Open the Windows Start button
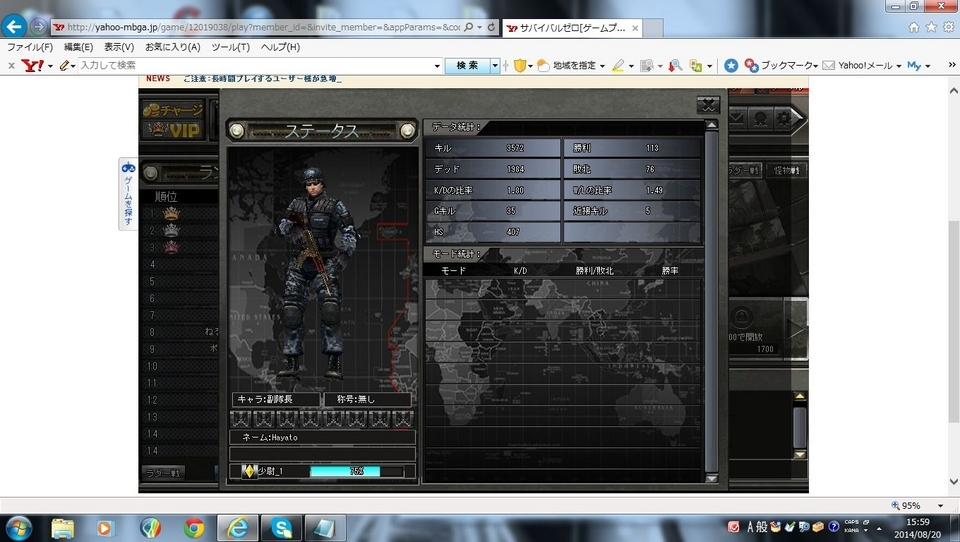Image resolution: width=960 pixels, height=542 pixels. coord(18,528)
